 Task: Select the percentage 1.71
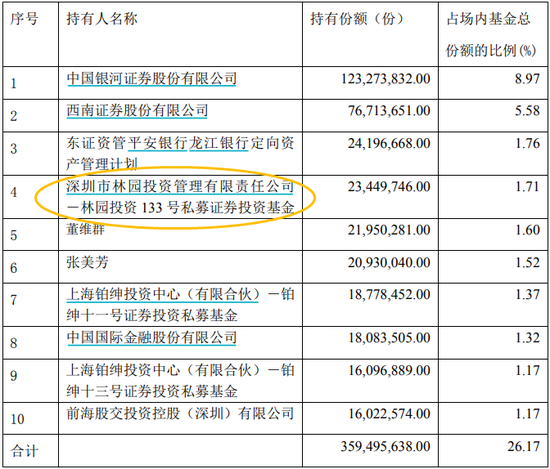527,187
